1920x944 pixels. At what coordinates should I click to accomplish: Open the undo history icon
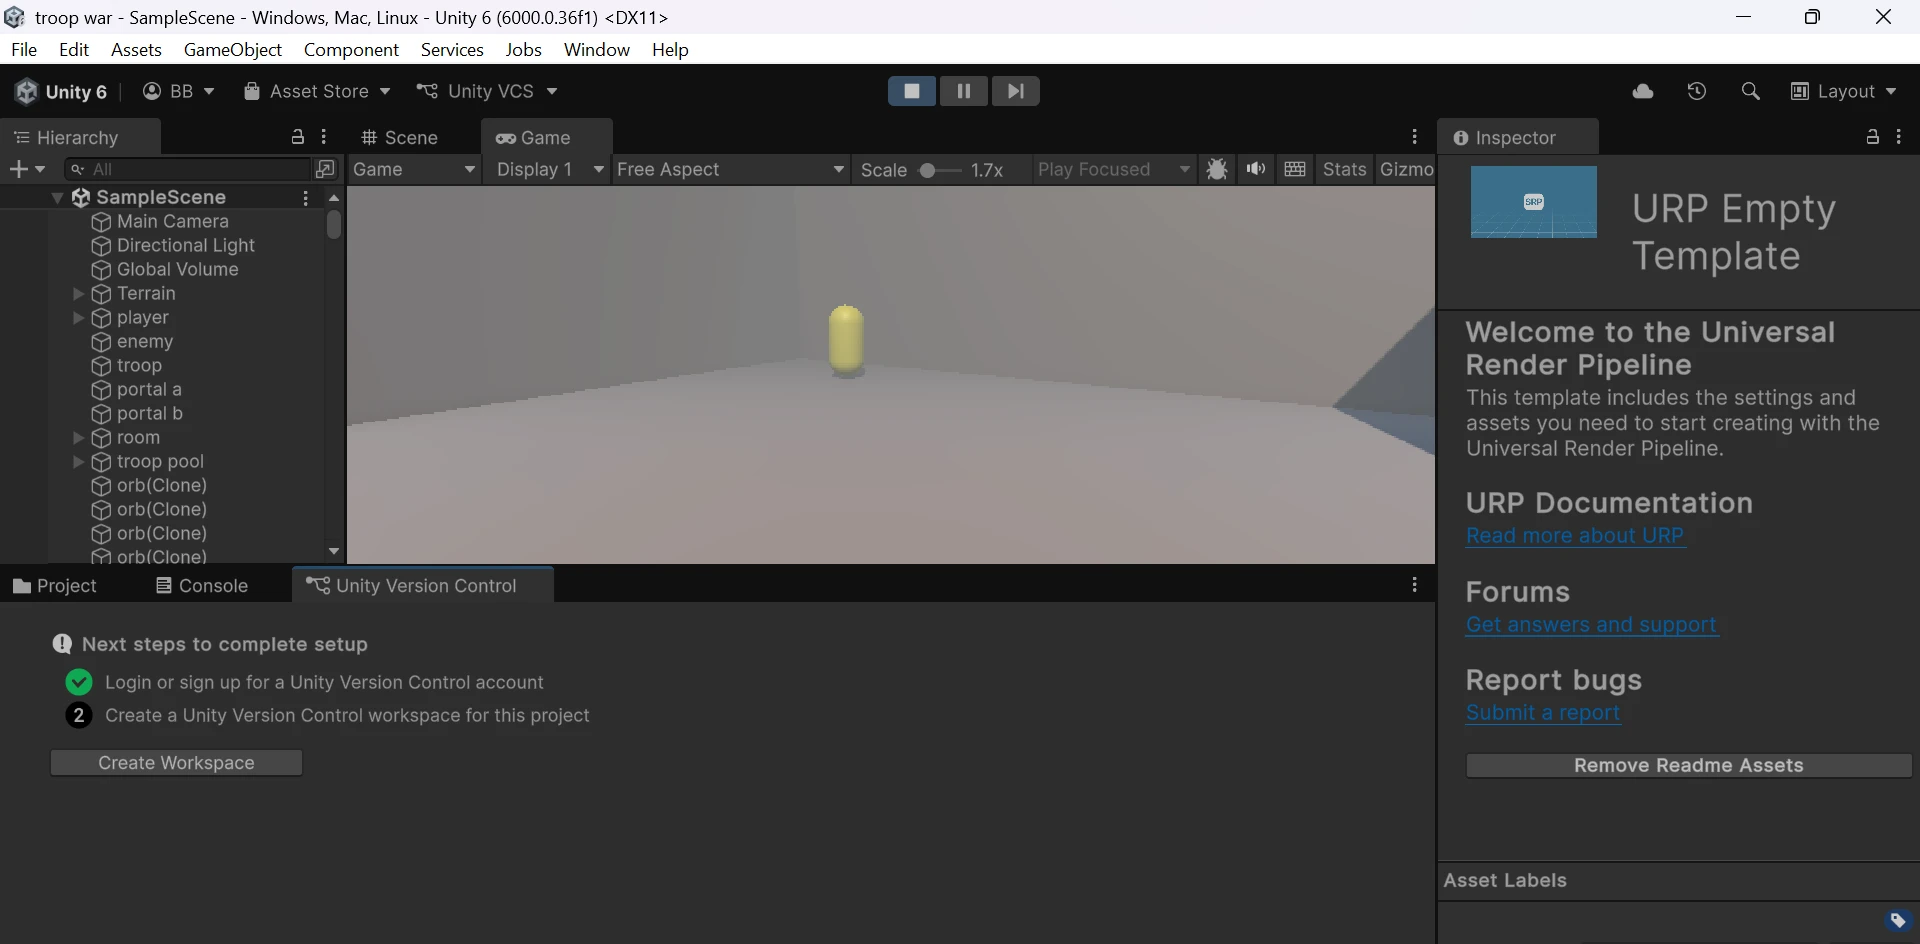click(1697, 91)
